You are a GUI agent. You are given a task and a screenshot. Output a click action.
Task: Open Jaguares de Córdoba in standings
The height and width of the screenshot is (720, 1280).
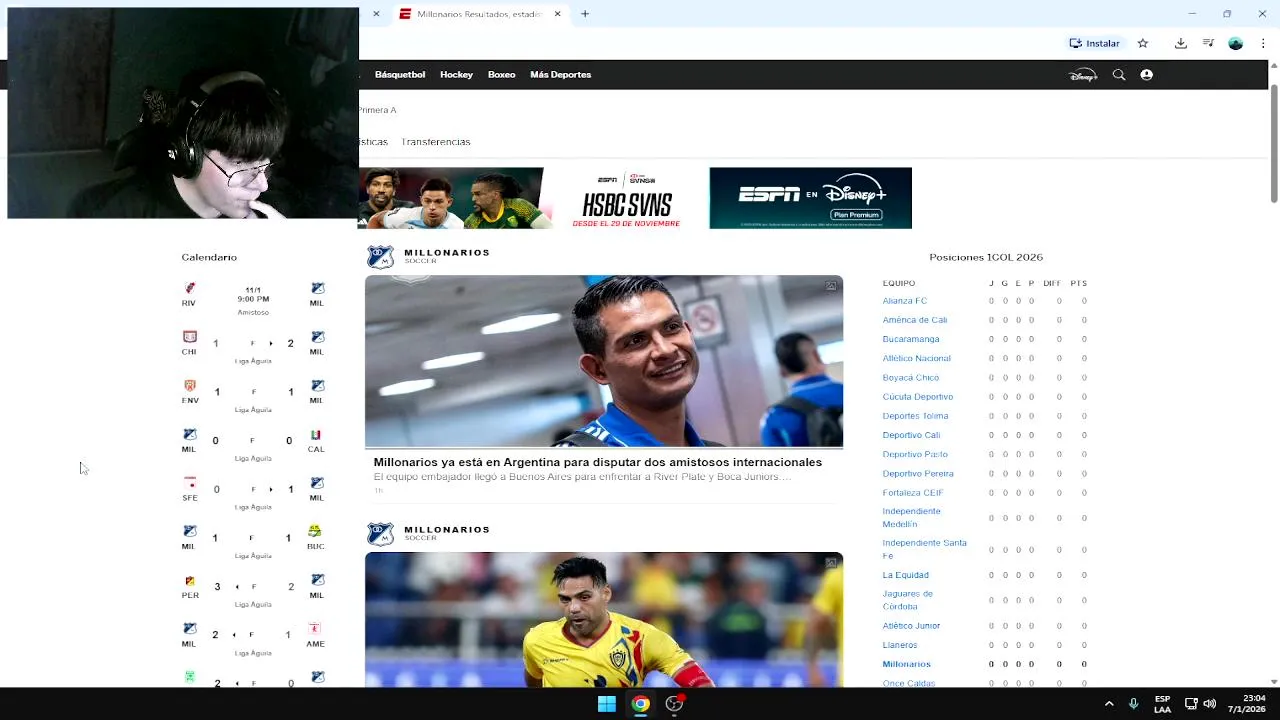pyautogui.click(x=908, y=600)
